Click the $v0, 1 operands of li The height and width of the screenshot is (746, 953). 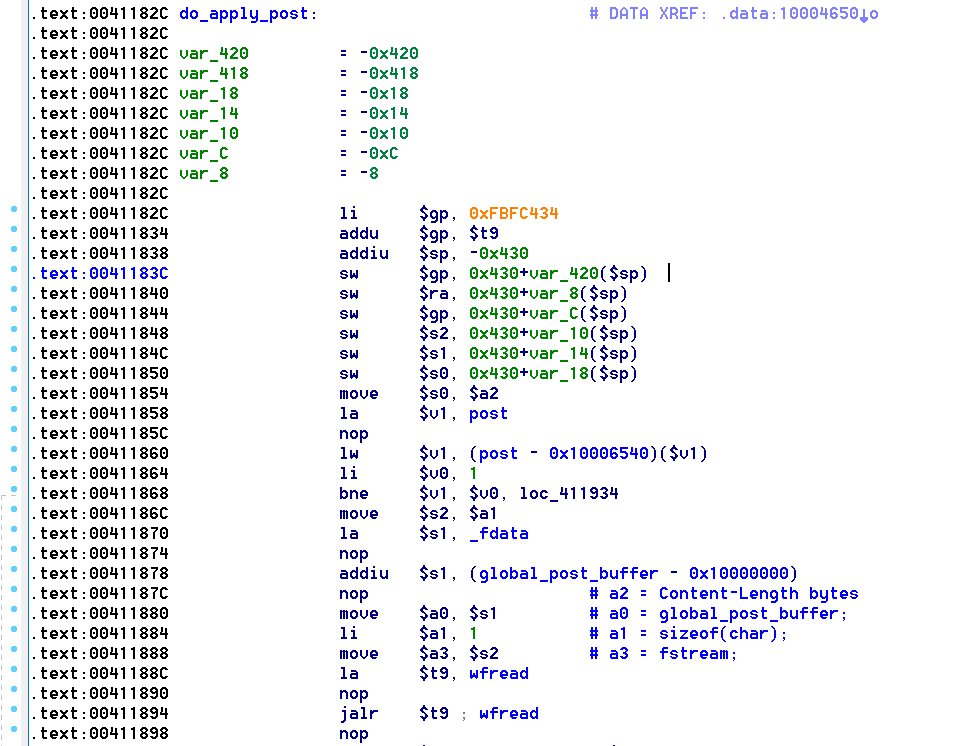449,474
